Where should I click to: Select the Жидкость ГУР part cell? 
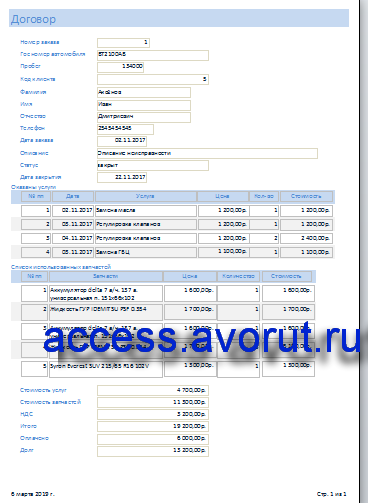[106, 312]
